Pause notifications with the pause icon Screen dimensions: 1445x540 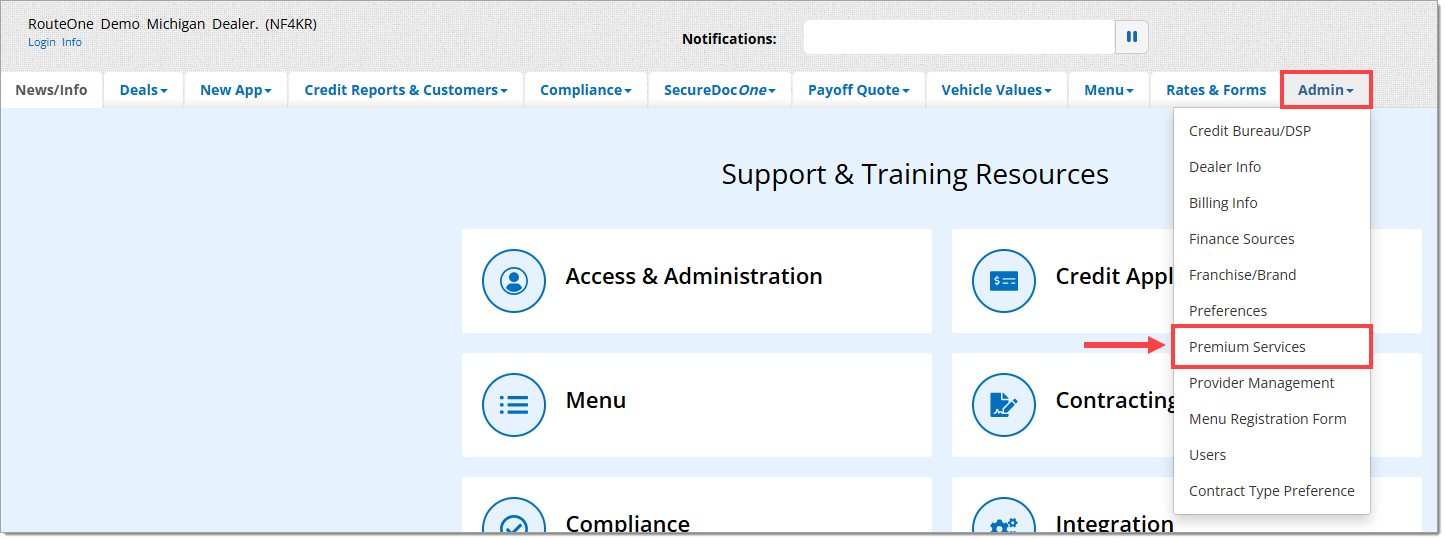click(1132, 37)
